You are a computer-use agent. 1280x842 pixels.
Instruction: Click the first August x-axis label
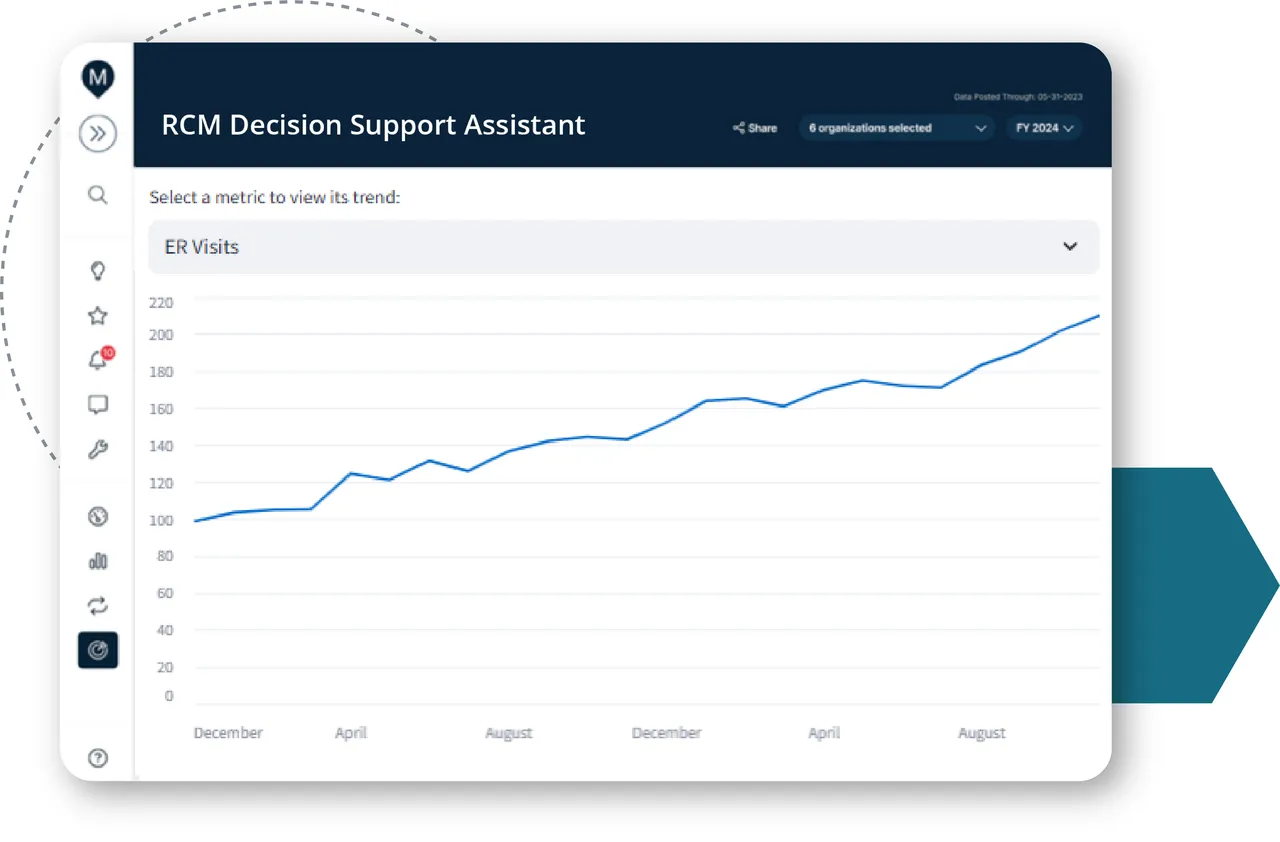pyautogui.click(x=509, y=733)
